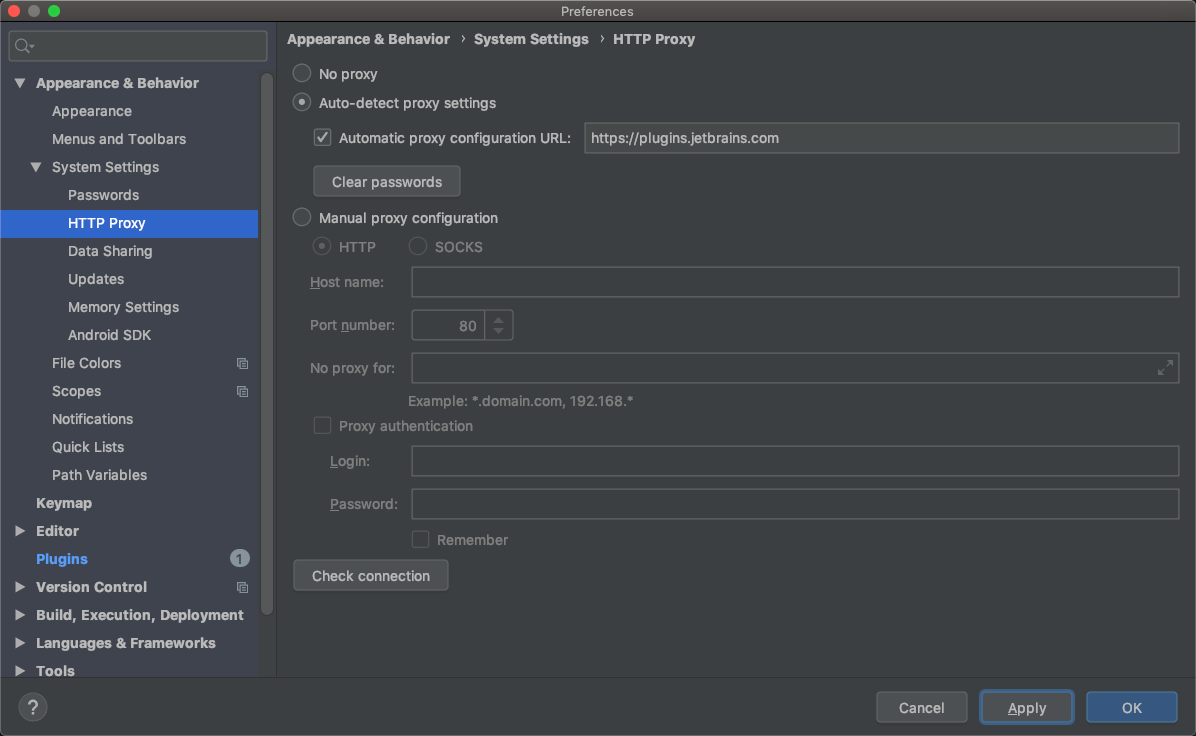Collapse the Appearance & Behavior tree node
Screen dimensions: 1196x736
[x=20, y=82]
